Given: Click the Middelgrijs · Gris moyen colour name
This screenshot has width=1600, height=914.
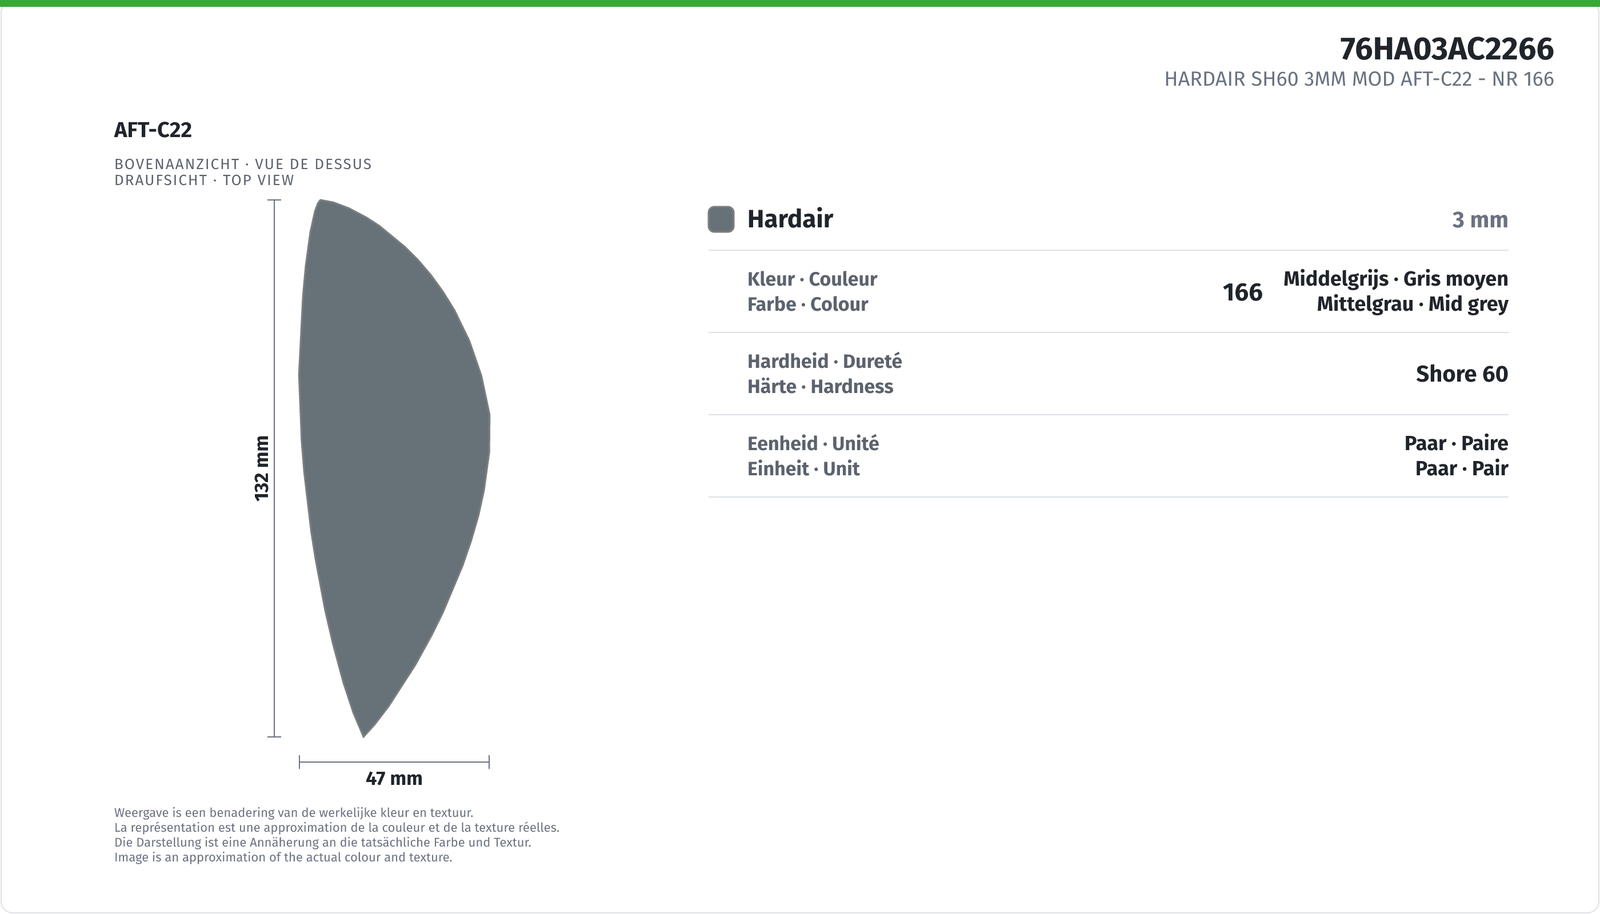Looking at the screenshot, I should [1395, 279].
